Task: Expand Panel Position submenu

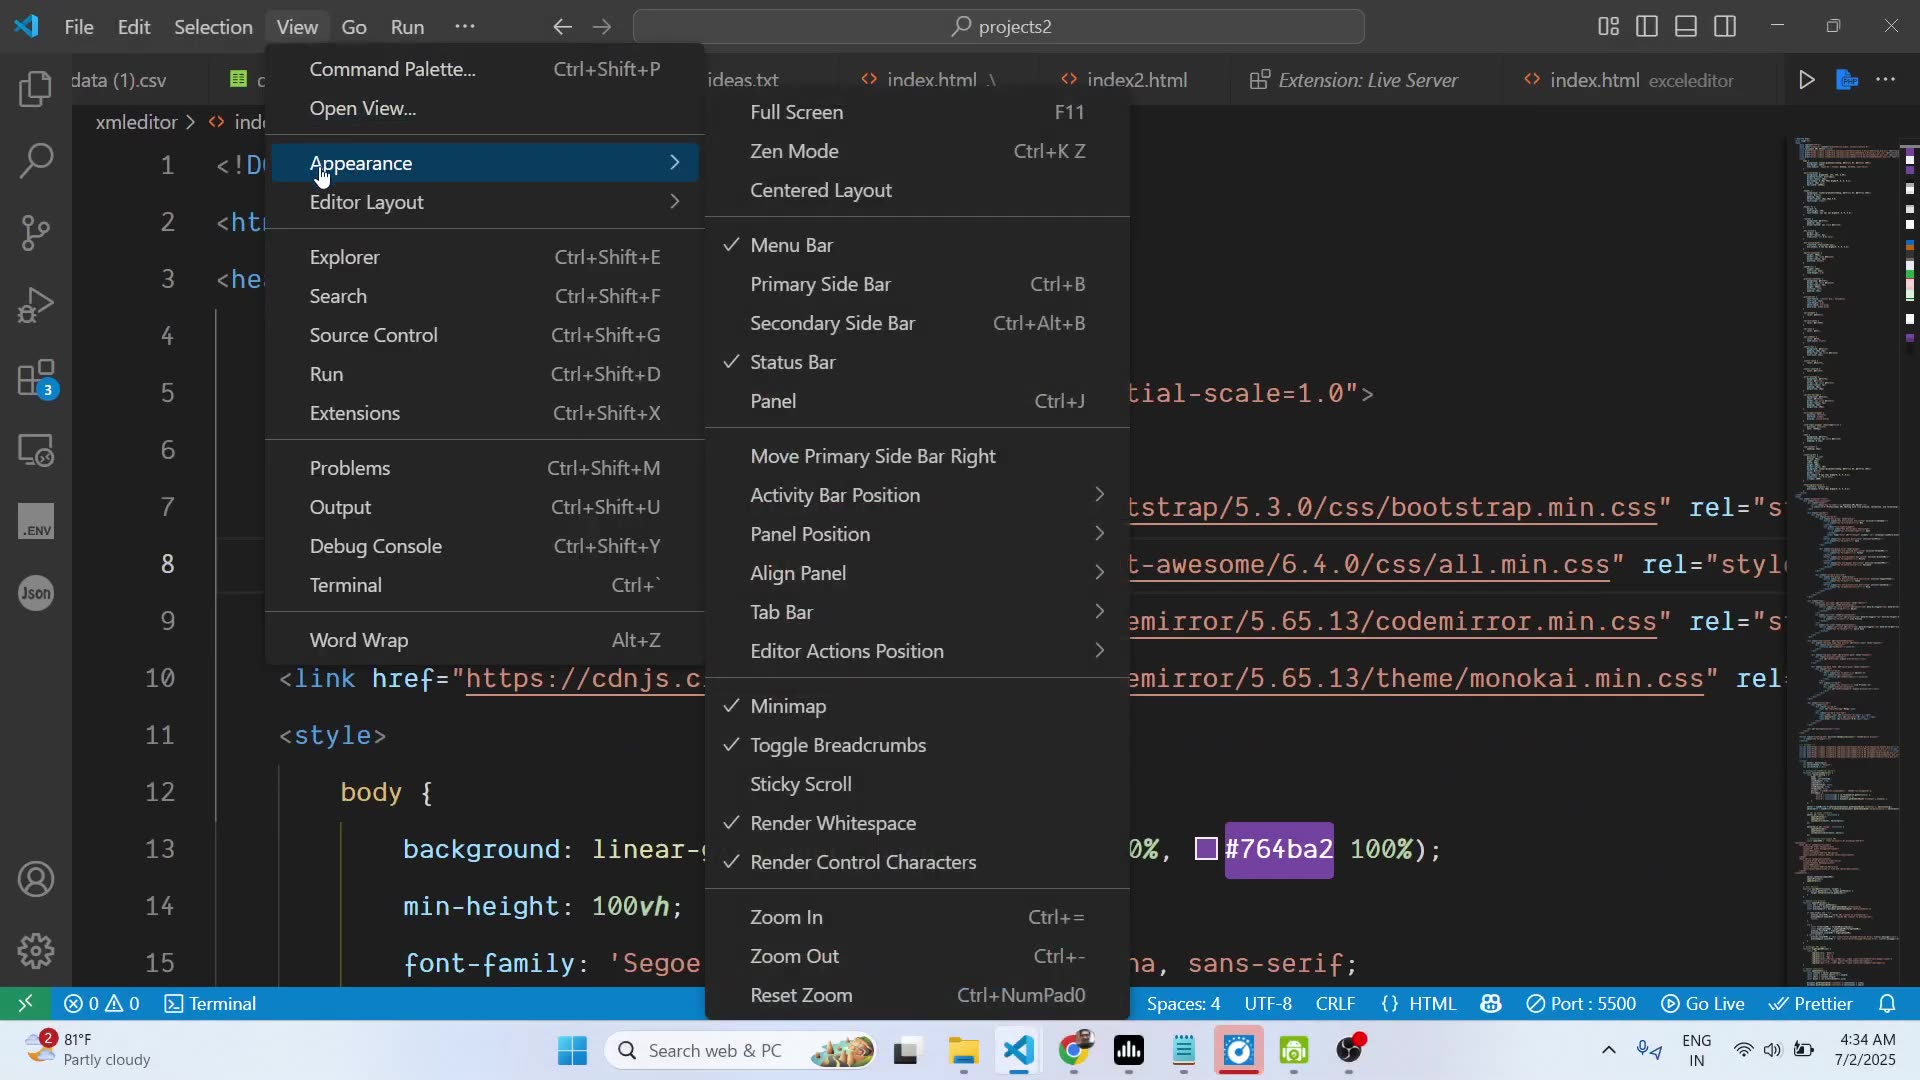Action: click(x=917, y=534)
